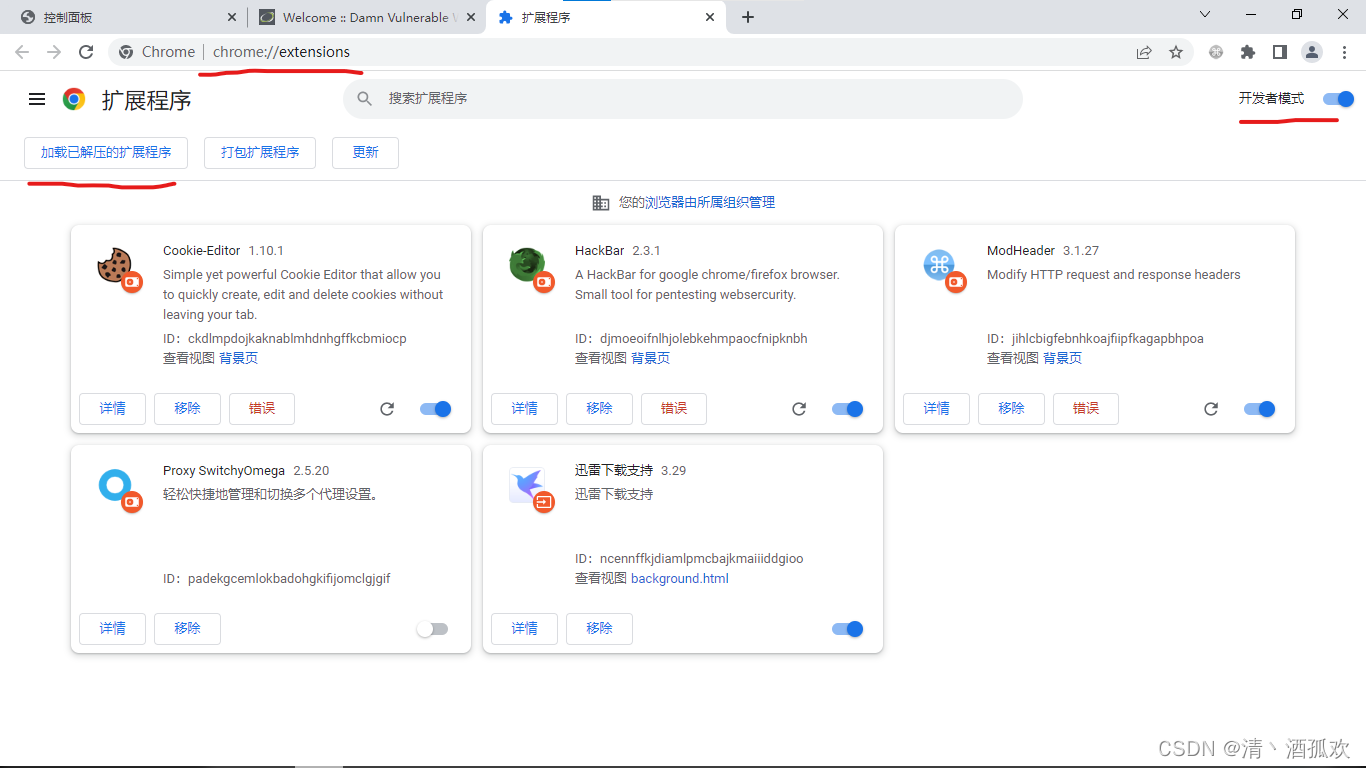Open the extensions puzzle icon in toolbar
This screenshot has height=768, width=1366.
(1248, 52)
